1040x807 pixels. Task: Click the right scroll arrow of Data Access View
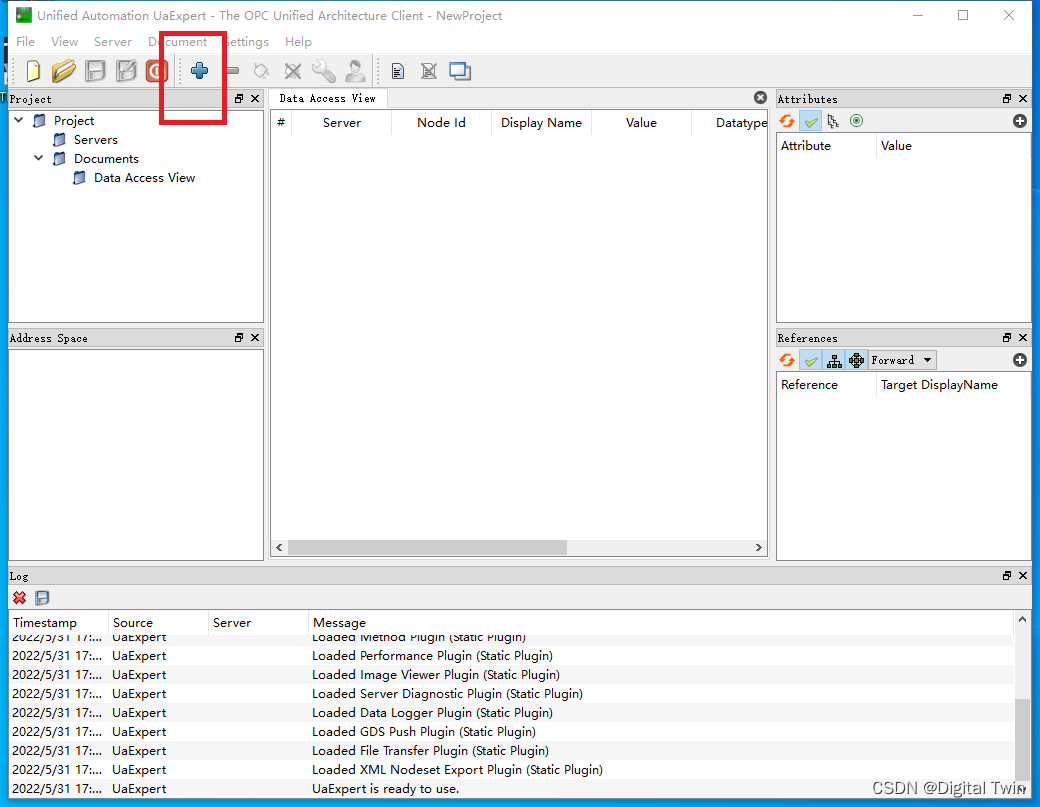tap(759, 548)
